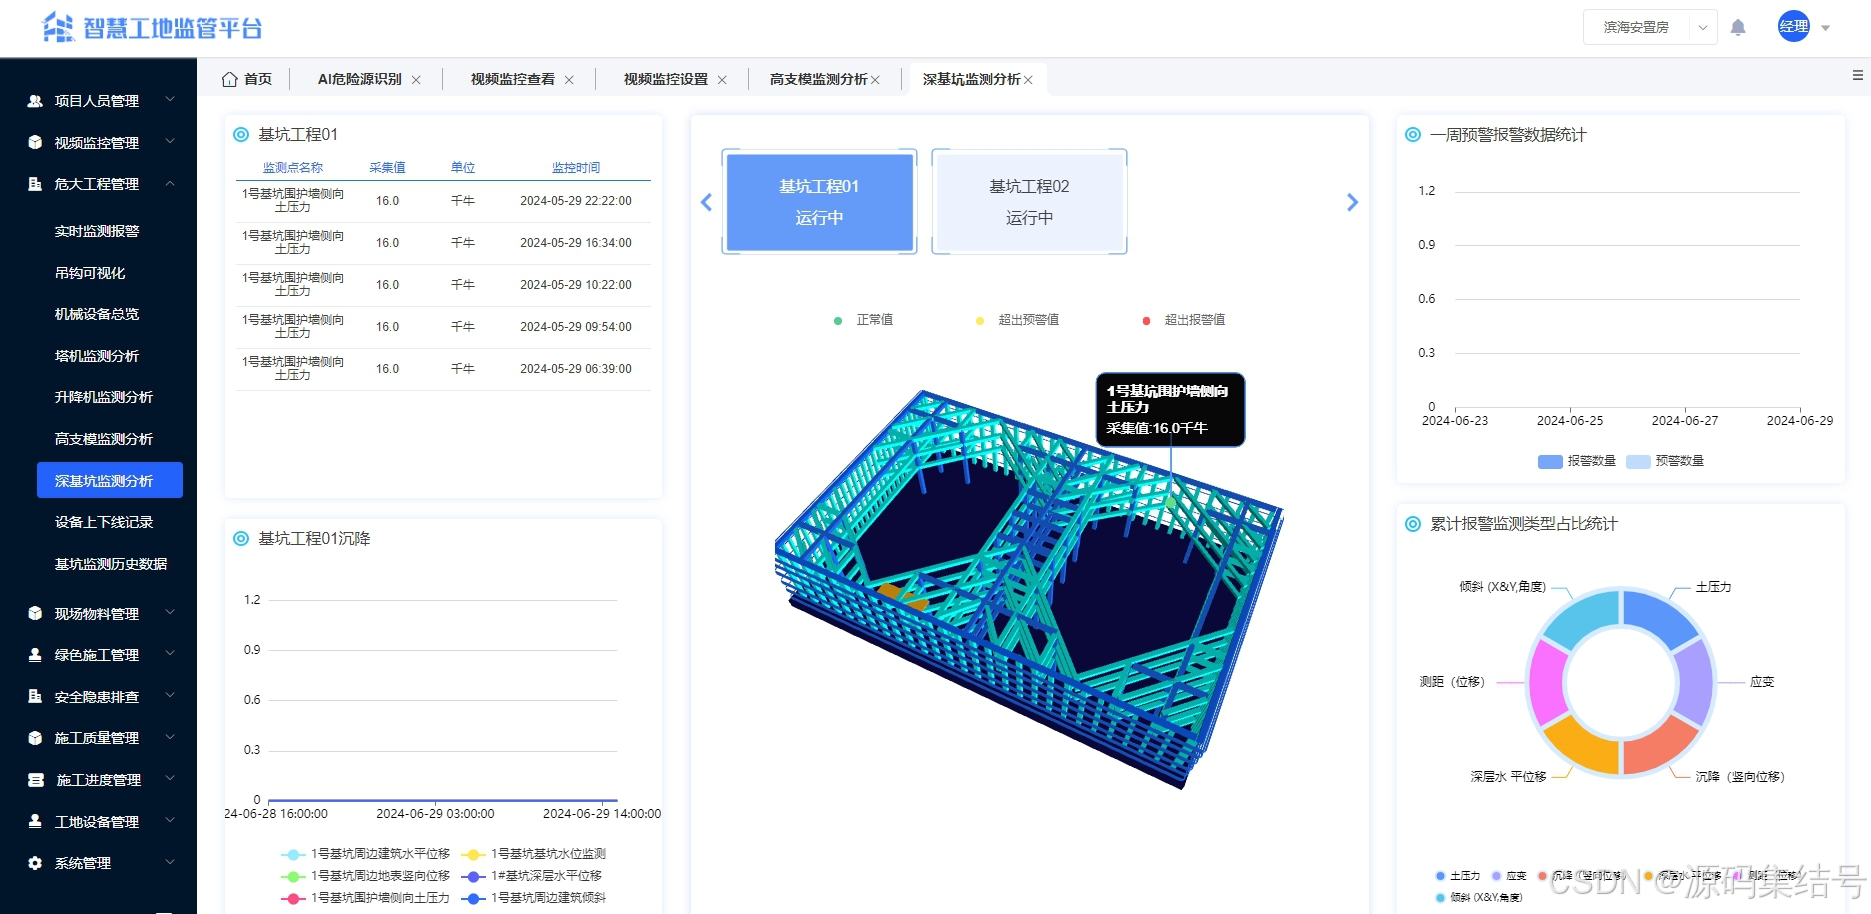This screenshot has width=1871, height=914.
Task: Close the AI危险源识别 tab
Action: [416, 80]
